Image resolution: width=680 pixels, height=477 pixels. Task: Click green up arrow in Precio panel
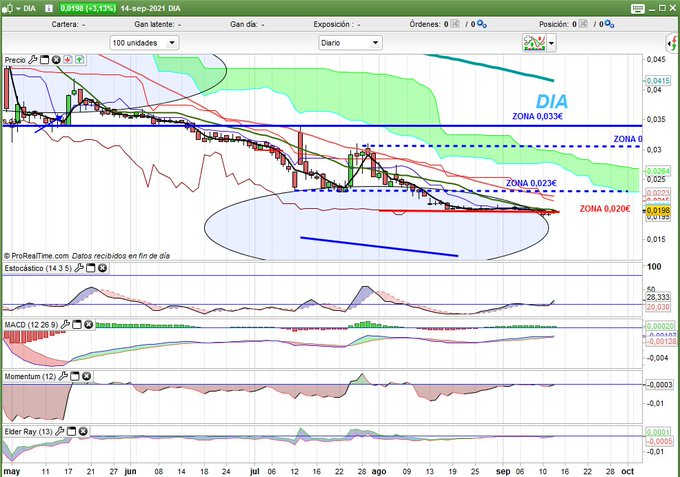click(x=79, y=60)
